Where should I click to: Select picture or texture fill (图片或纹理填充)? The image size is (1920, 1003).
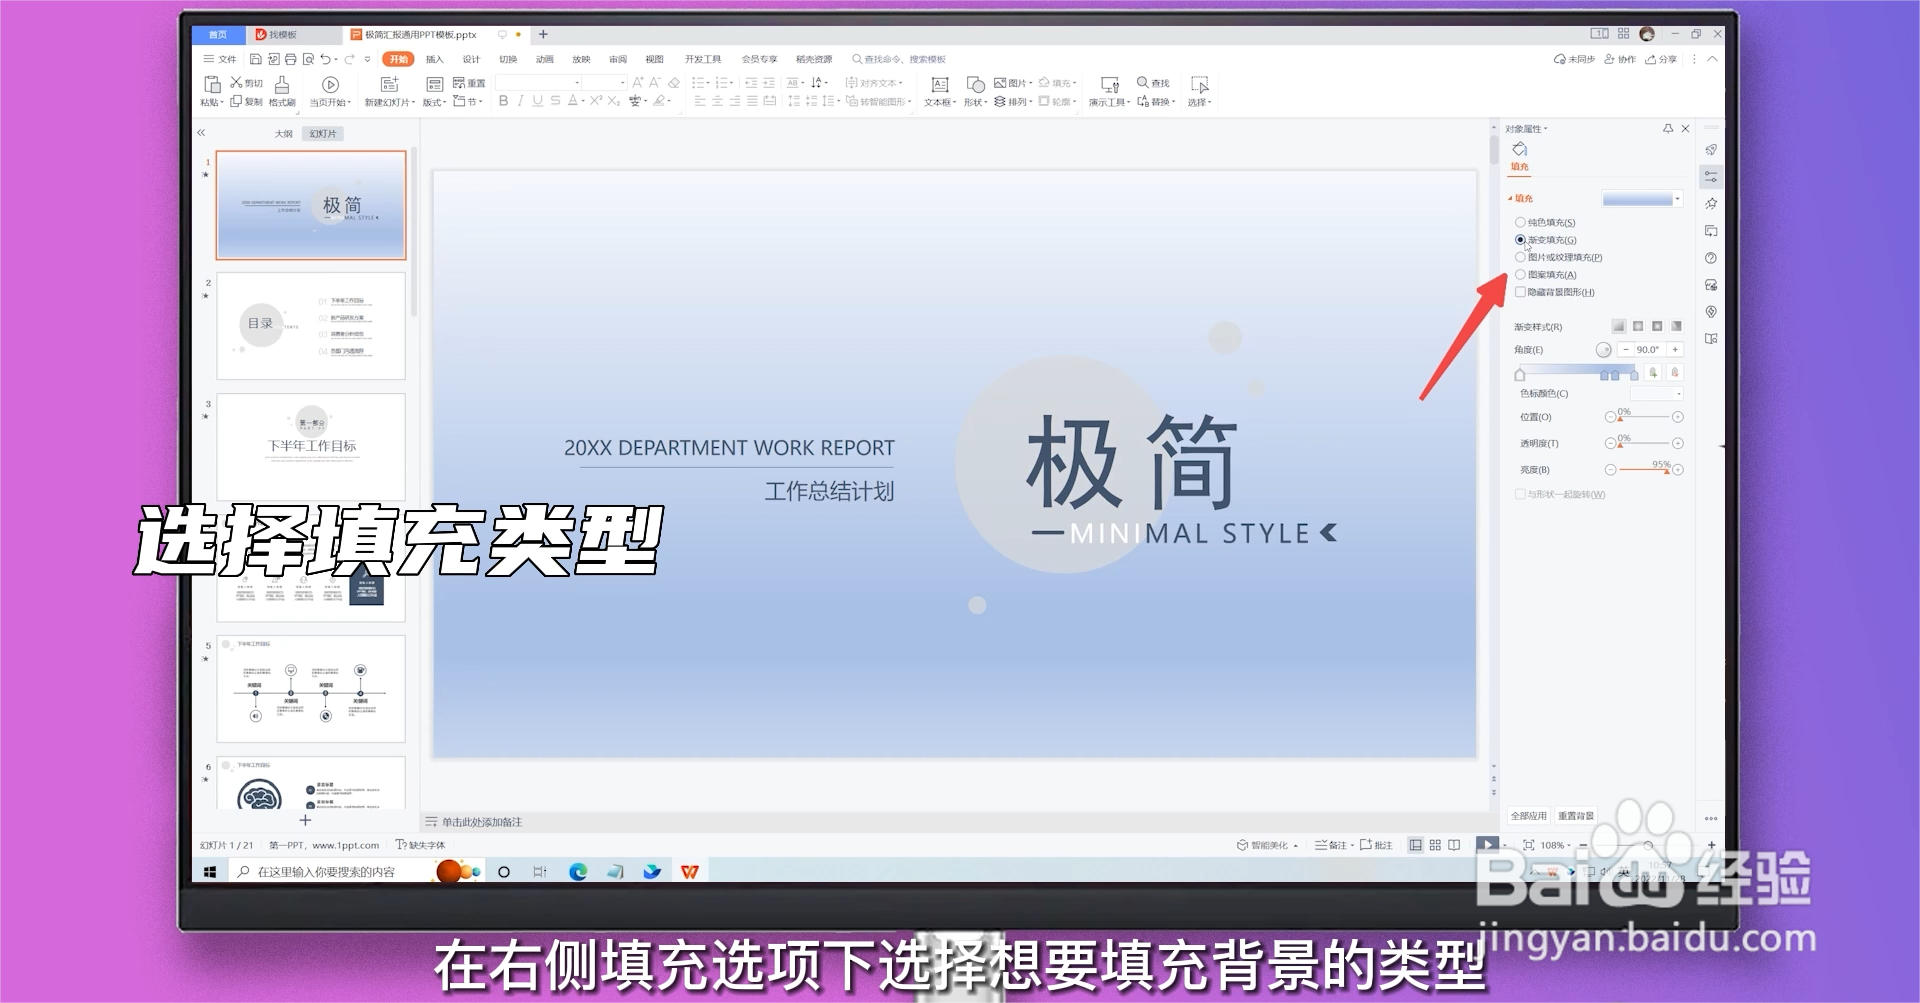tap(1520, 257)
